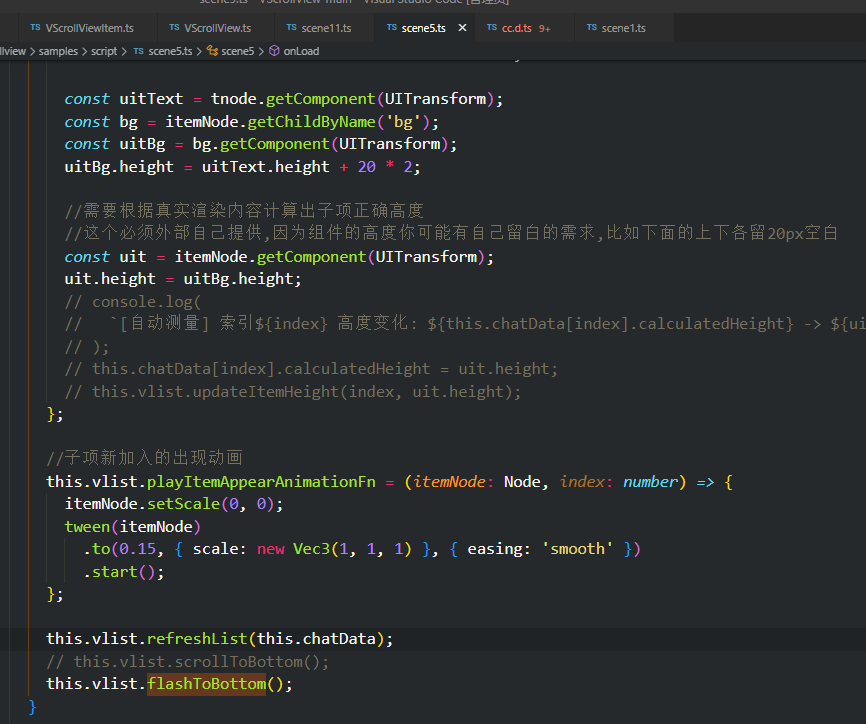The width and height of the screenshot is (866, 724).
Task: Click the tween function call
Action: click(x=87, y=527)
